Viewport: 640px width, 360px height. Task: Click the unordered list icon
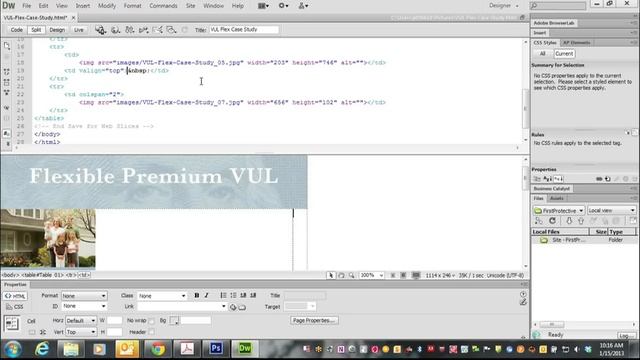[x=223, y=295]
